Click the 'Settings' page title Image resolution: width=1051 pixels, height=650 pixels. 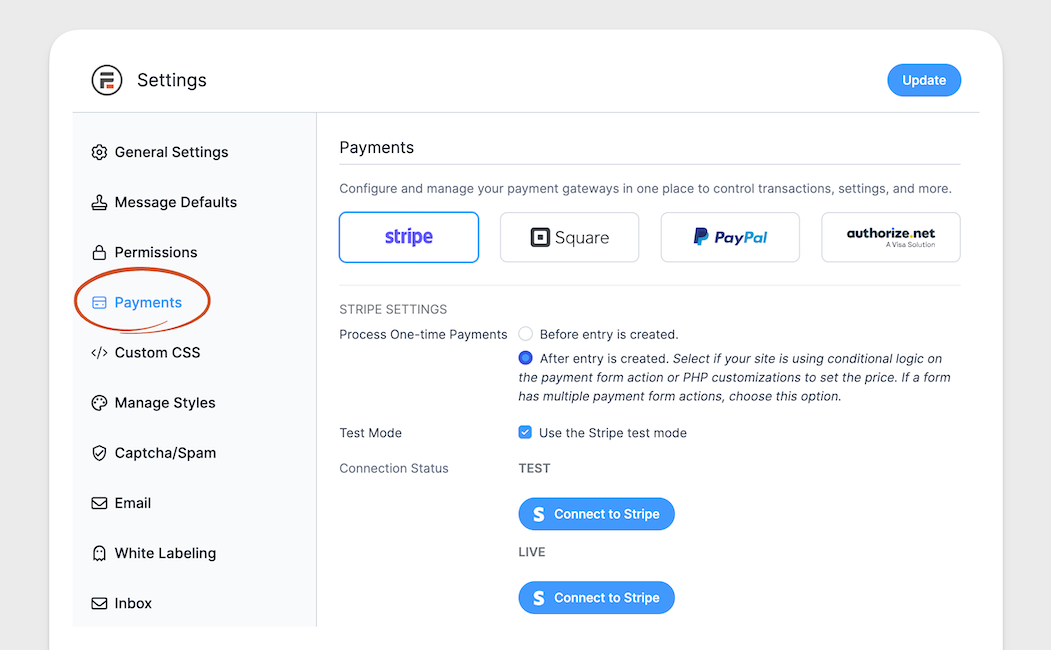pos(172,80)
